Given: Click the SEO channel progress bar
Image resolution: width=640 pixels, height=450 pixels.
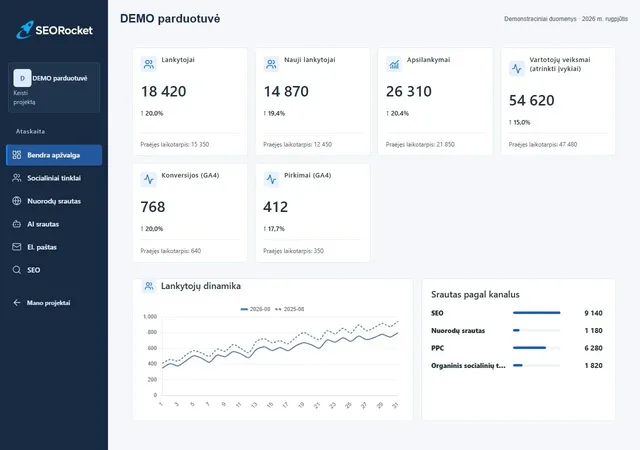Looking at the screenshot, I should pyautogui.click(x=536, y=313).
